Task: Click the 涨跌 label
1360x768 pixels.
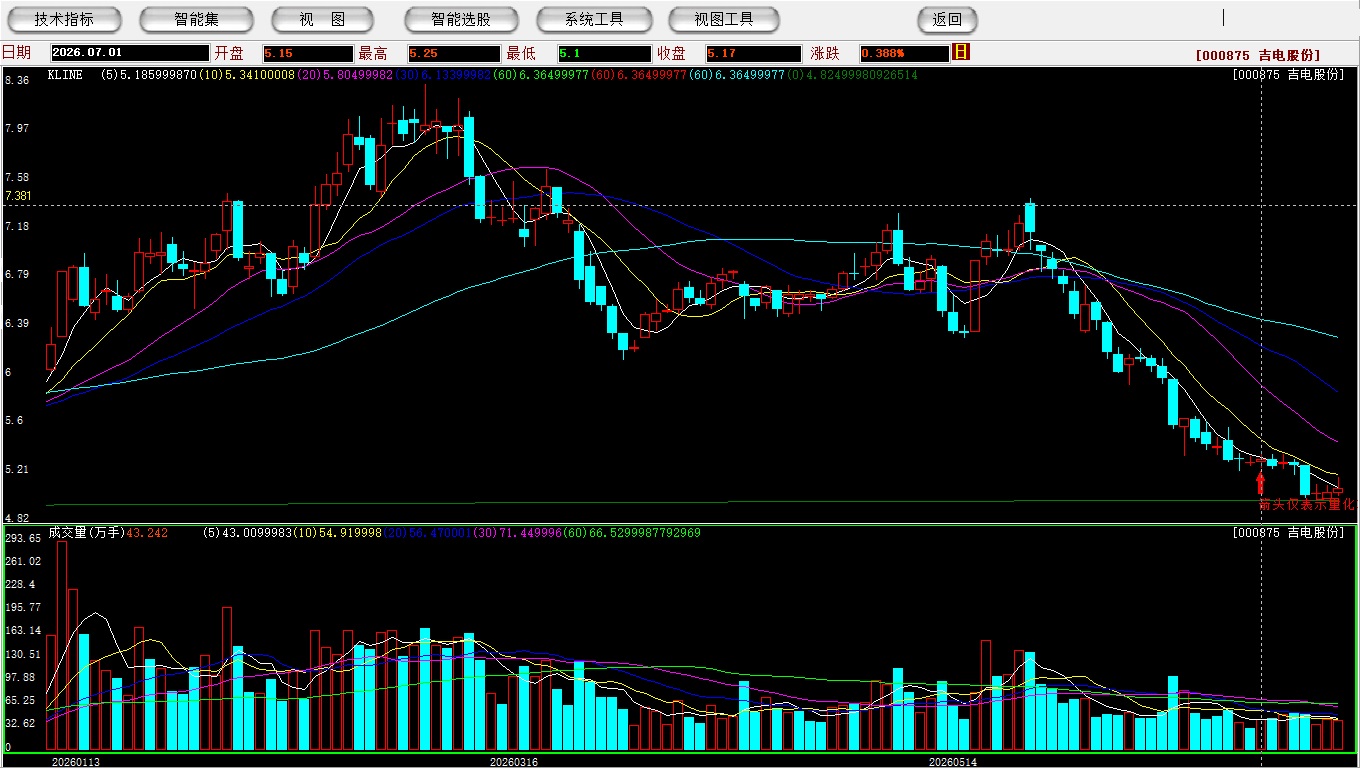Action: click(825, 53)
